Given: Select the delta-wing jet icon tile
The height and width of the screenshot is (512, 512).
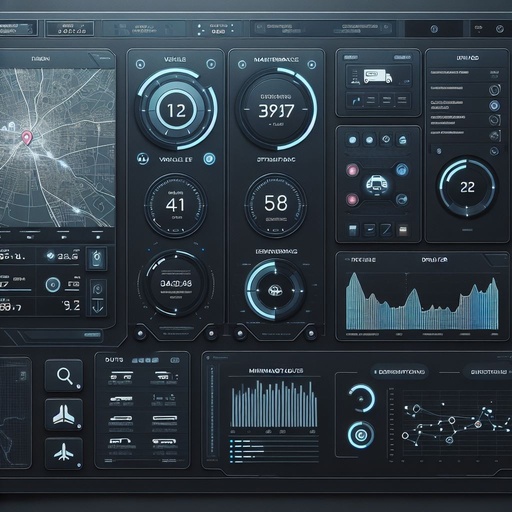Looking at the screenshot, I should 64,415.
